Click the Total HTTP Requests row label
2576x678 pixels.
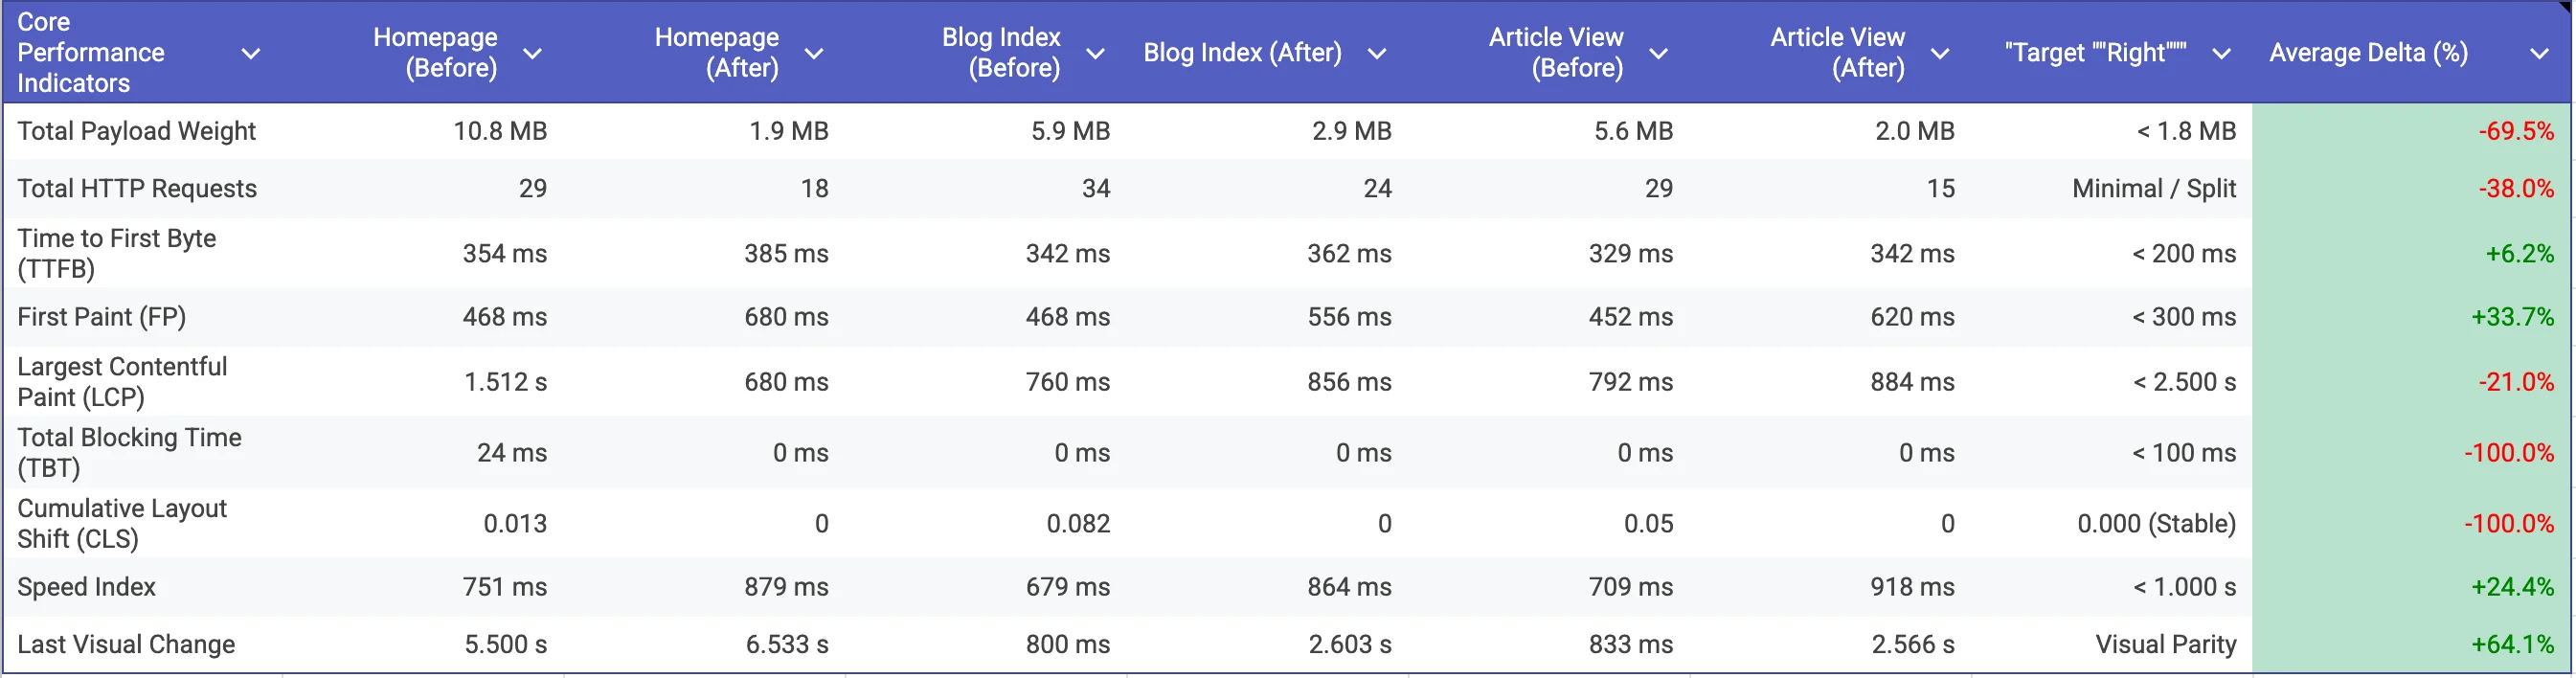pyautogui.click(x=137, y=188)
